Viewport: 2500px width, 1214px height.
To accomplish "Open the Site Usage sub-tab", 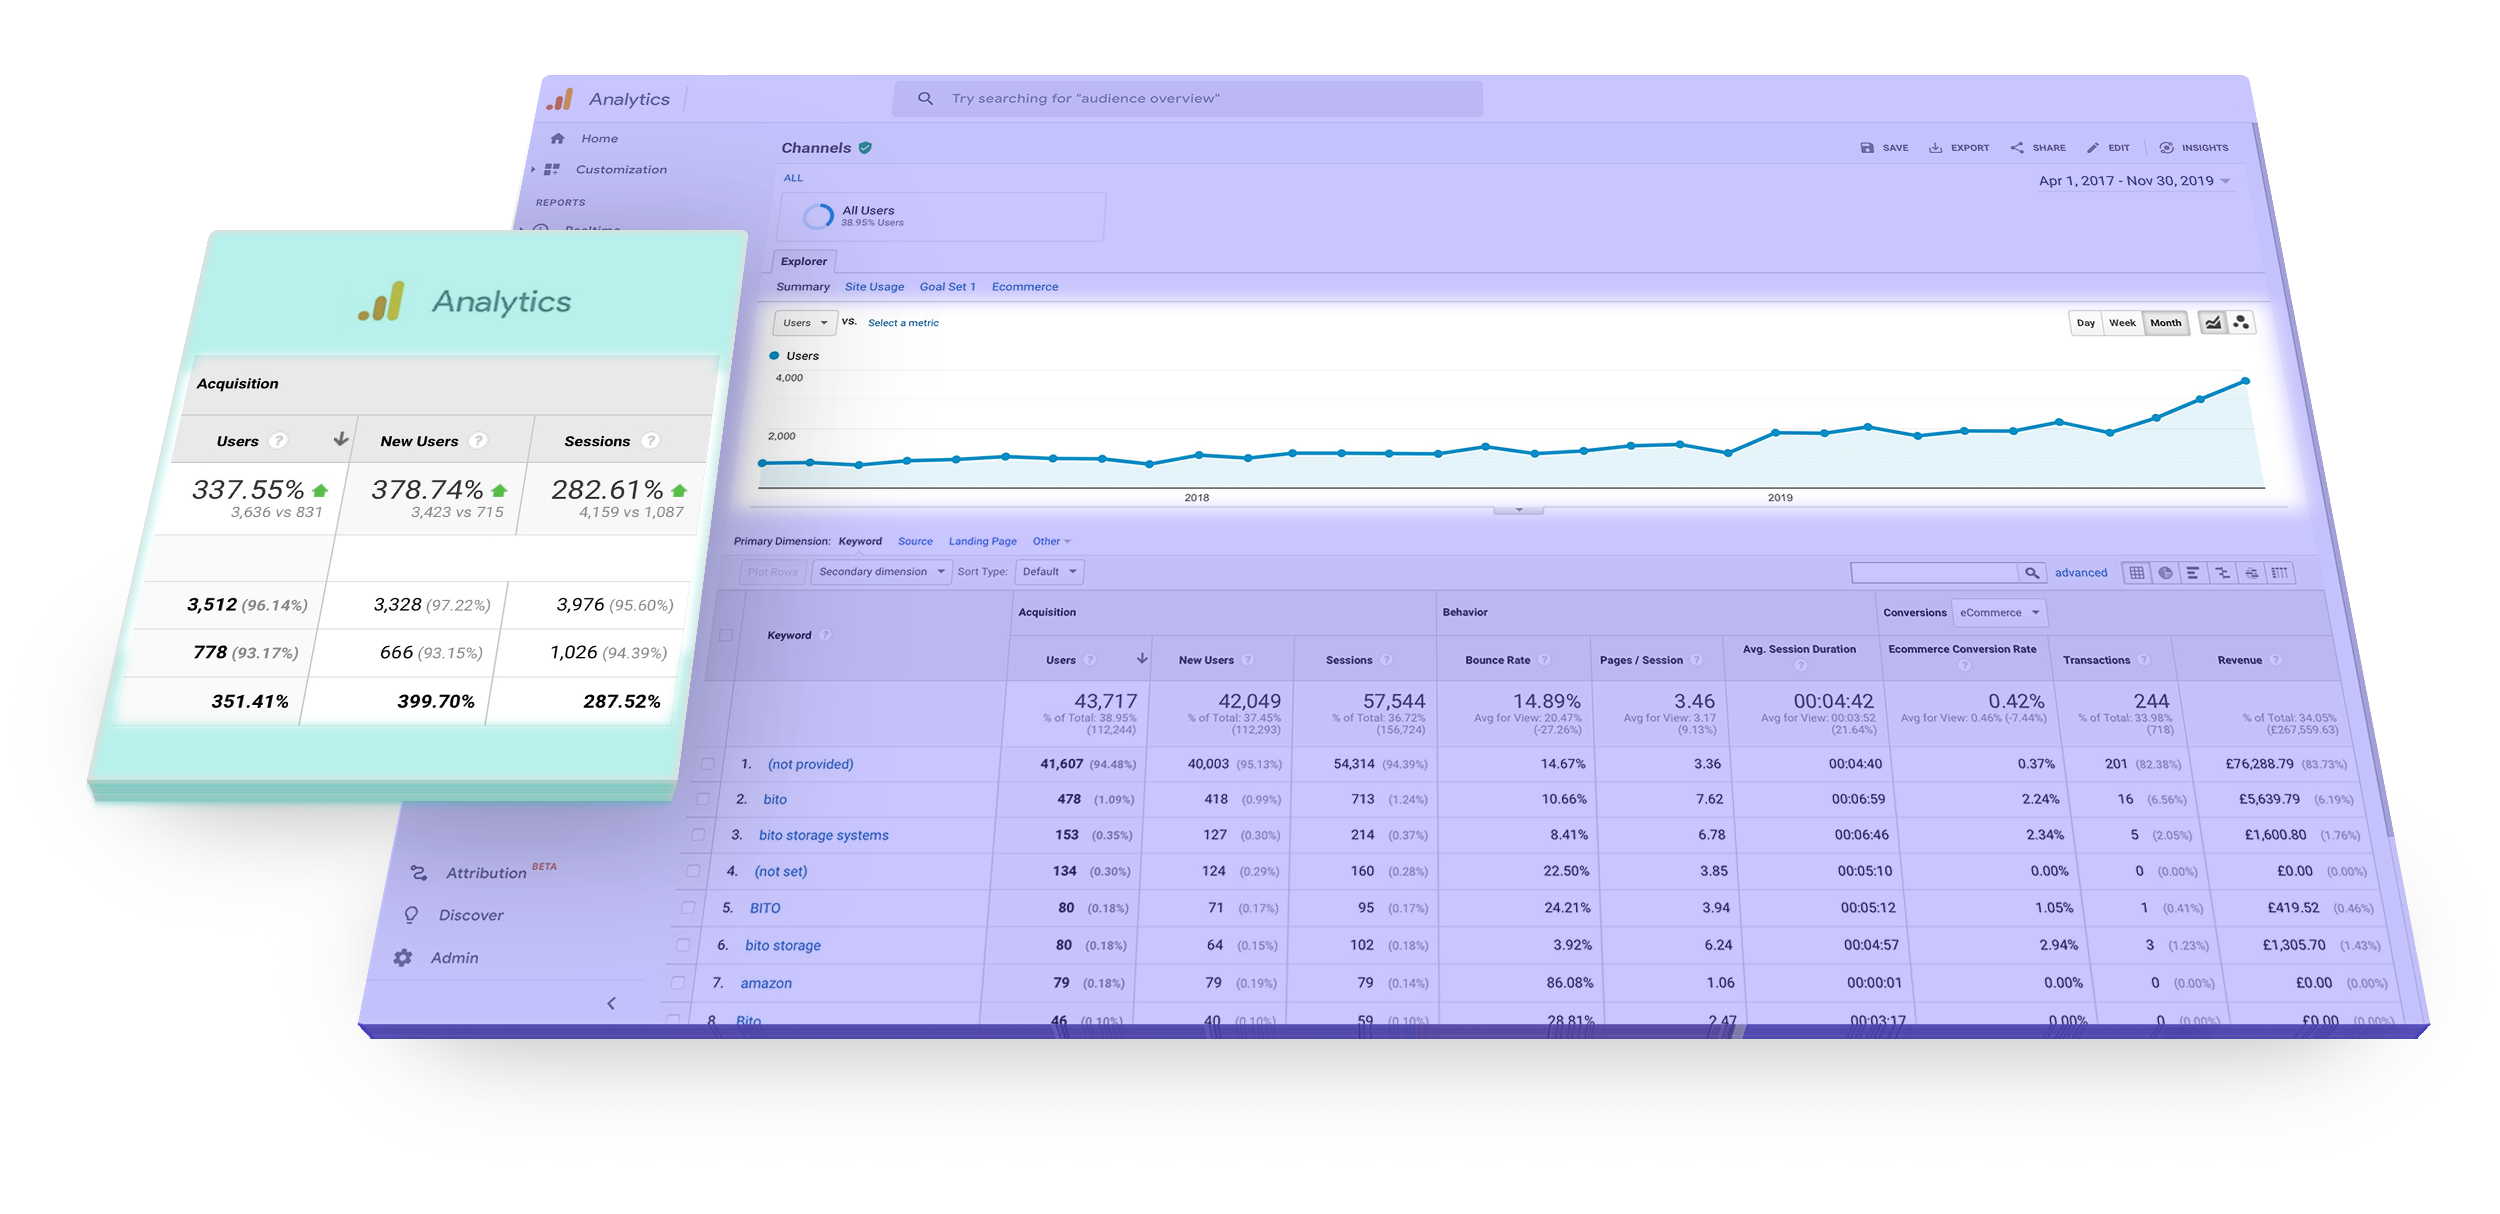I will (x=874, y=287).
